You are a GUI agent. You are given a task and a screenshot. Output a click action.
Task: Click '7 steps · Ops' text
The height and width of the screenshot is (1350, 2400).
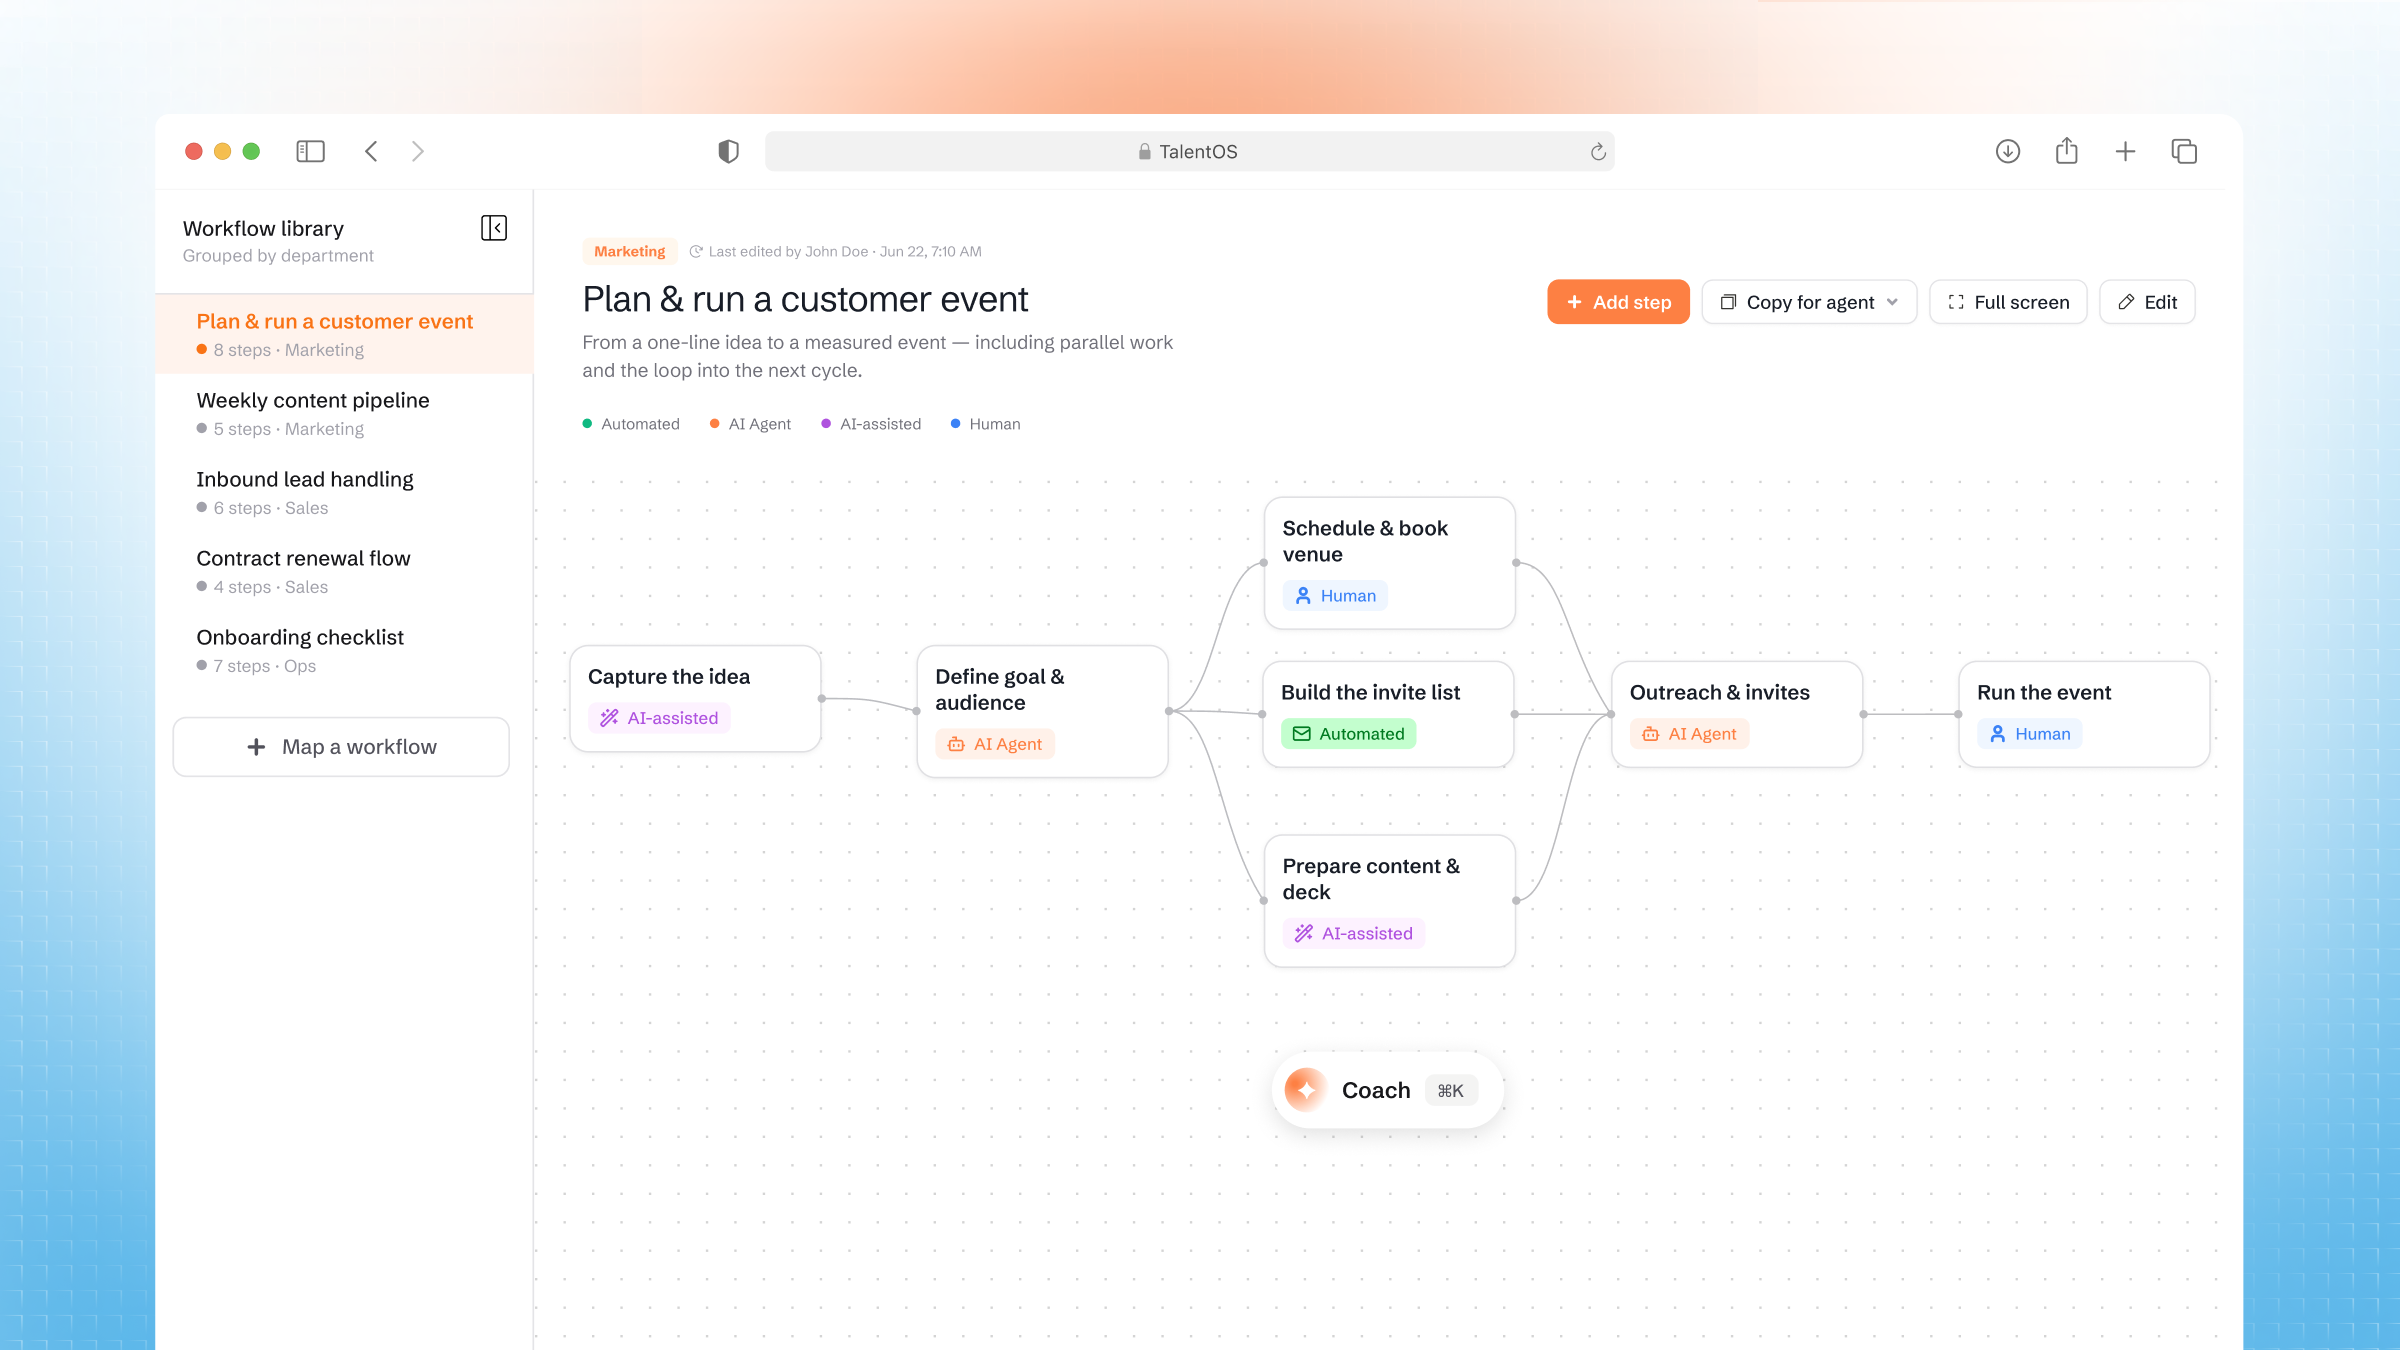(x=264, y=666)
